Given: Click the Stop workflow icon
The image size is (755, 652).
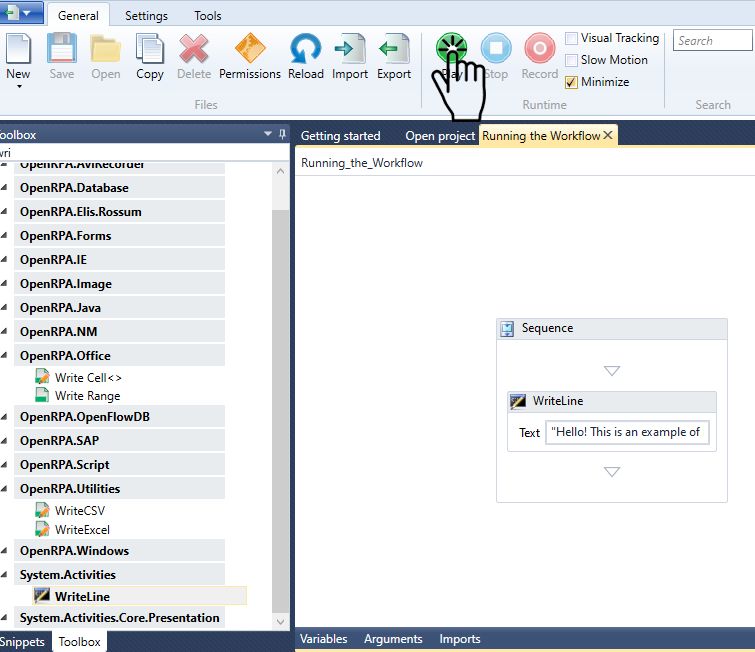Looking at the screenshot, I should (x=496, y=50).
